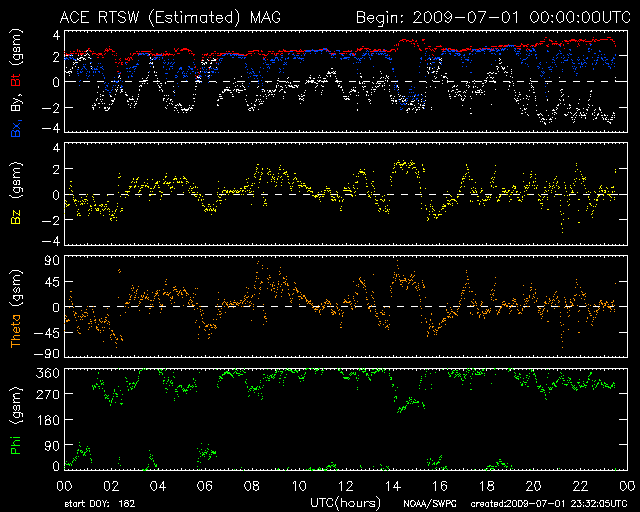Click the '02' hour tick label

click(x=111, y=486)
